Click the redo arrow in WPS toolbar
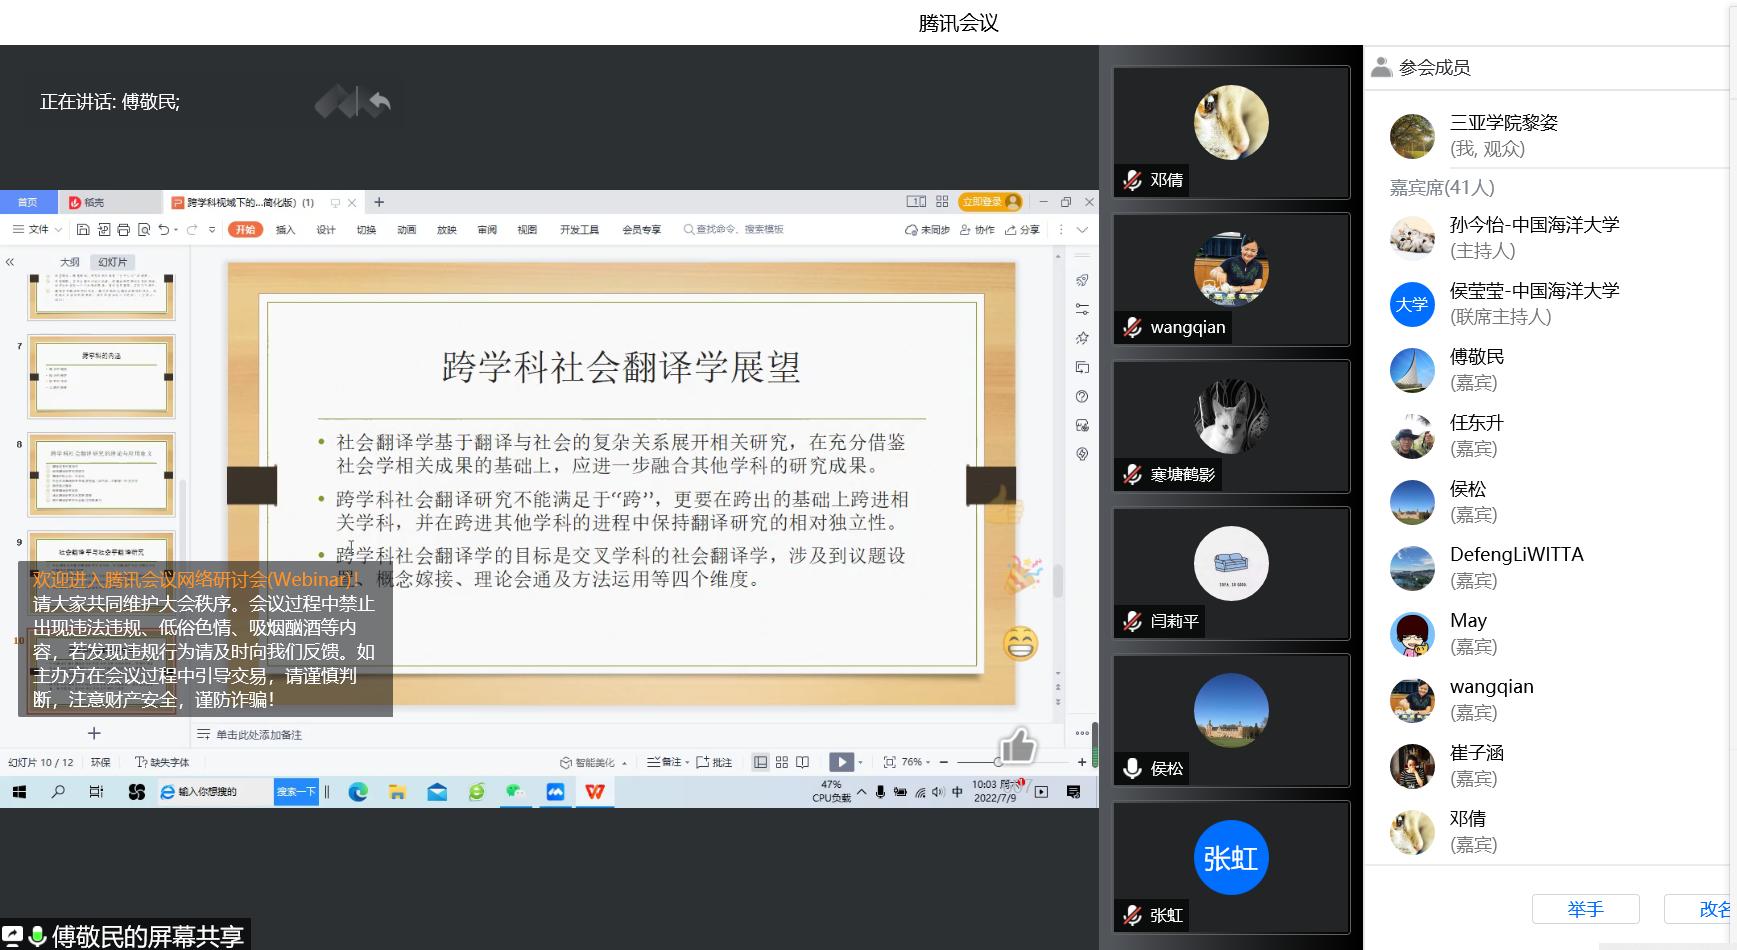 tap(192, 230)
